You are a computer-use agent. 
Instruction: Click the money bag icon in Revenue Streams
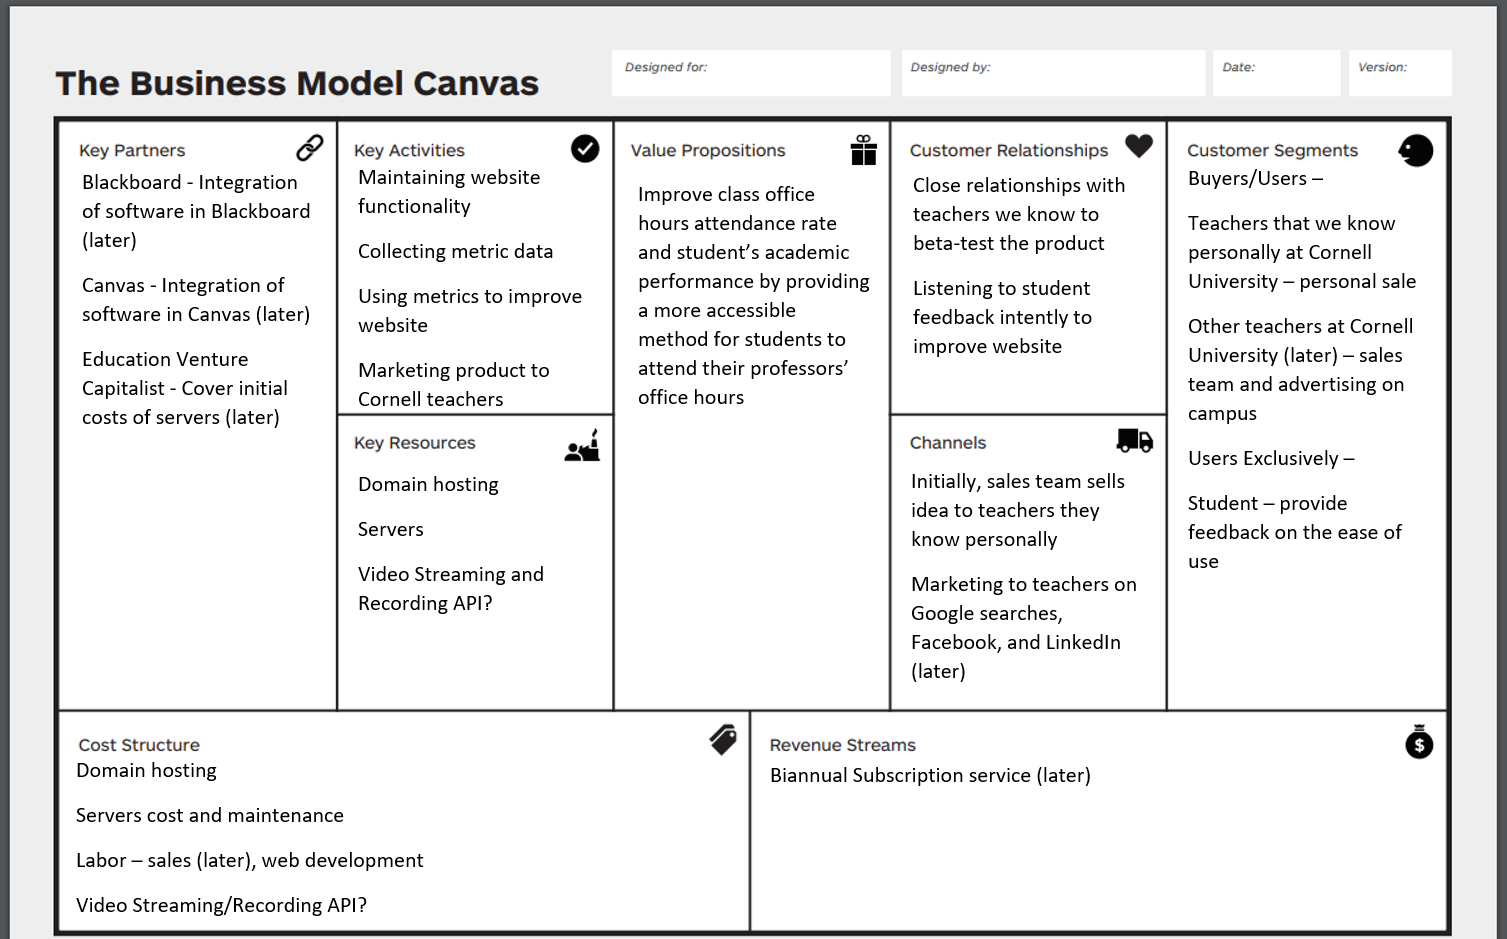click(x=1419, y=742)
